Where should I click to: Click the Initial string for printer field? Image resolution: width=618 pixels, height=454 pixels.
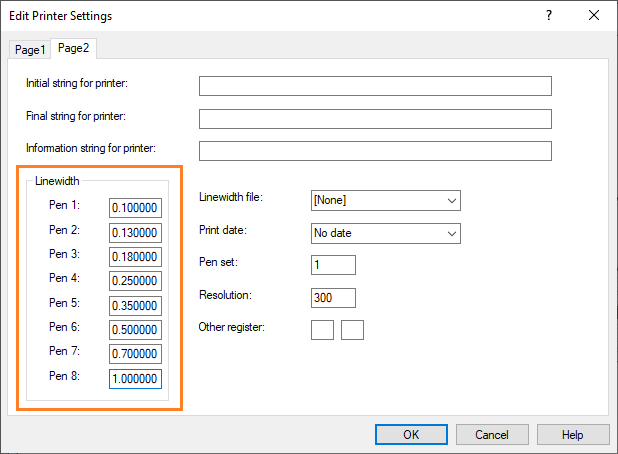coord(375,85)
